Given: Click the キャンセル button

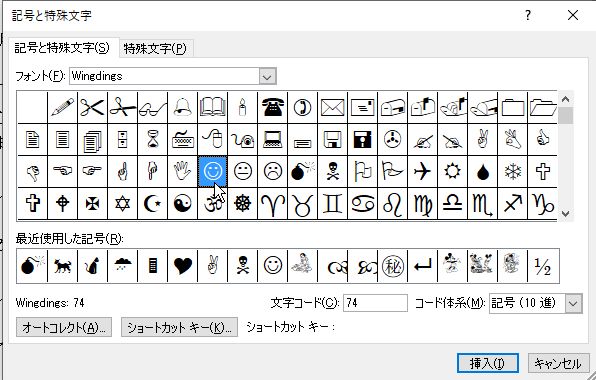Looking at the screenshot, I should [x=558, y=363].
